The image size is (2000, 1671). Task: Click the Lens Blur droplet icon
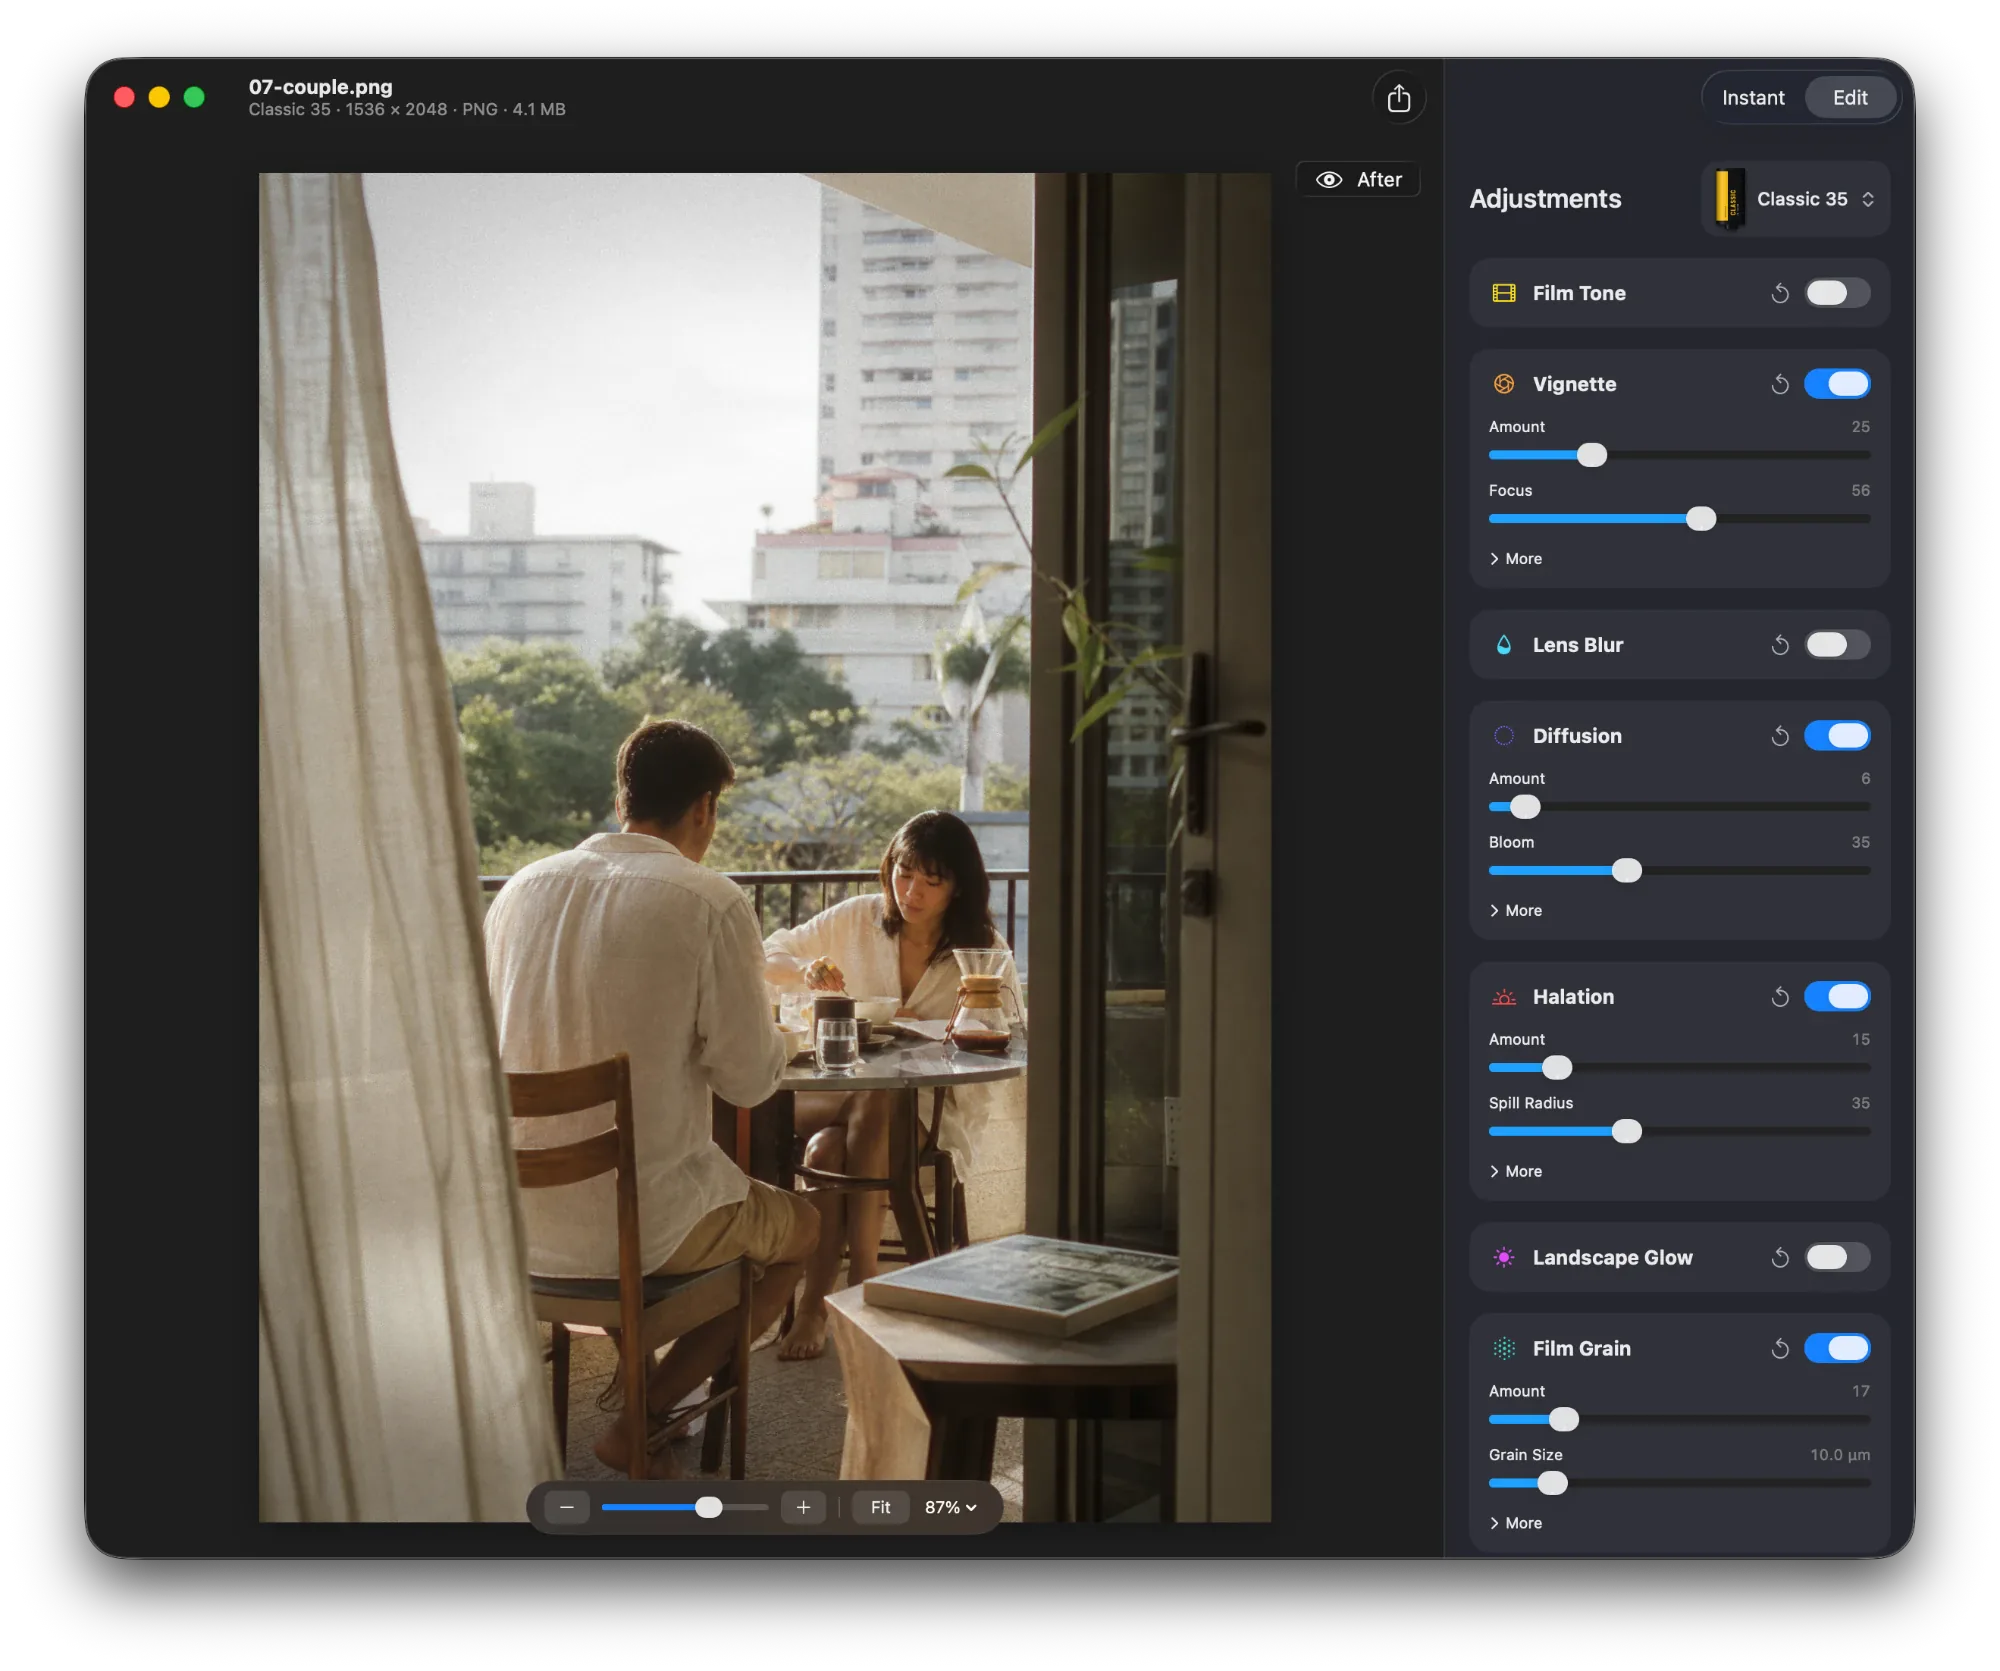click(x=1504, y=645)
